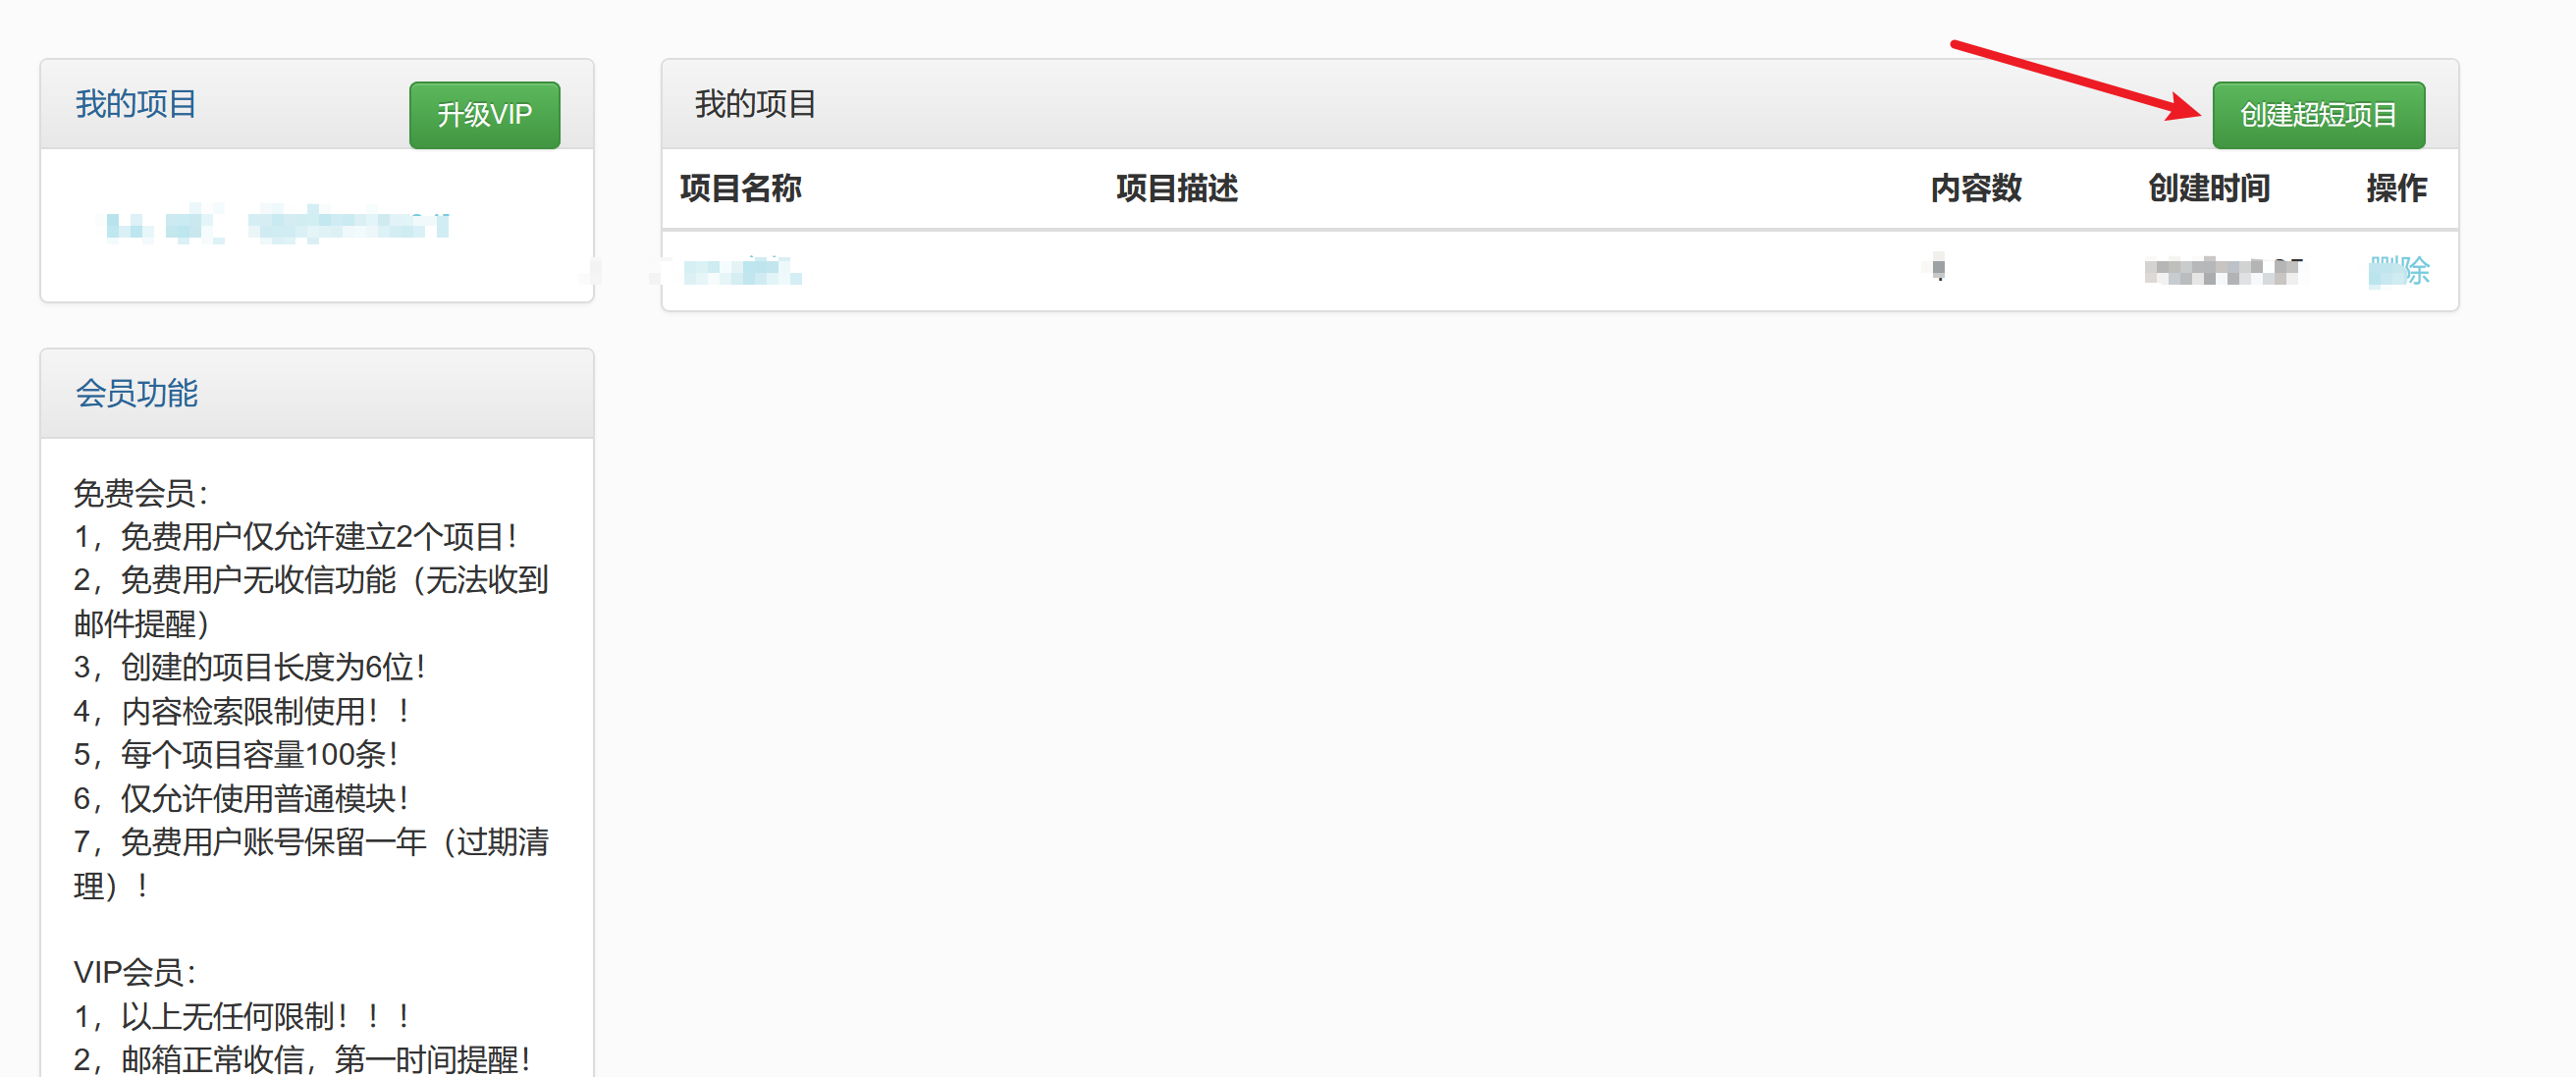The image size is (2576, 1077).
Task: Click the blurred creation time cell
Action: click(2222, 270)
